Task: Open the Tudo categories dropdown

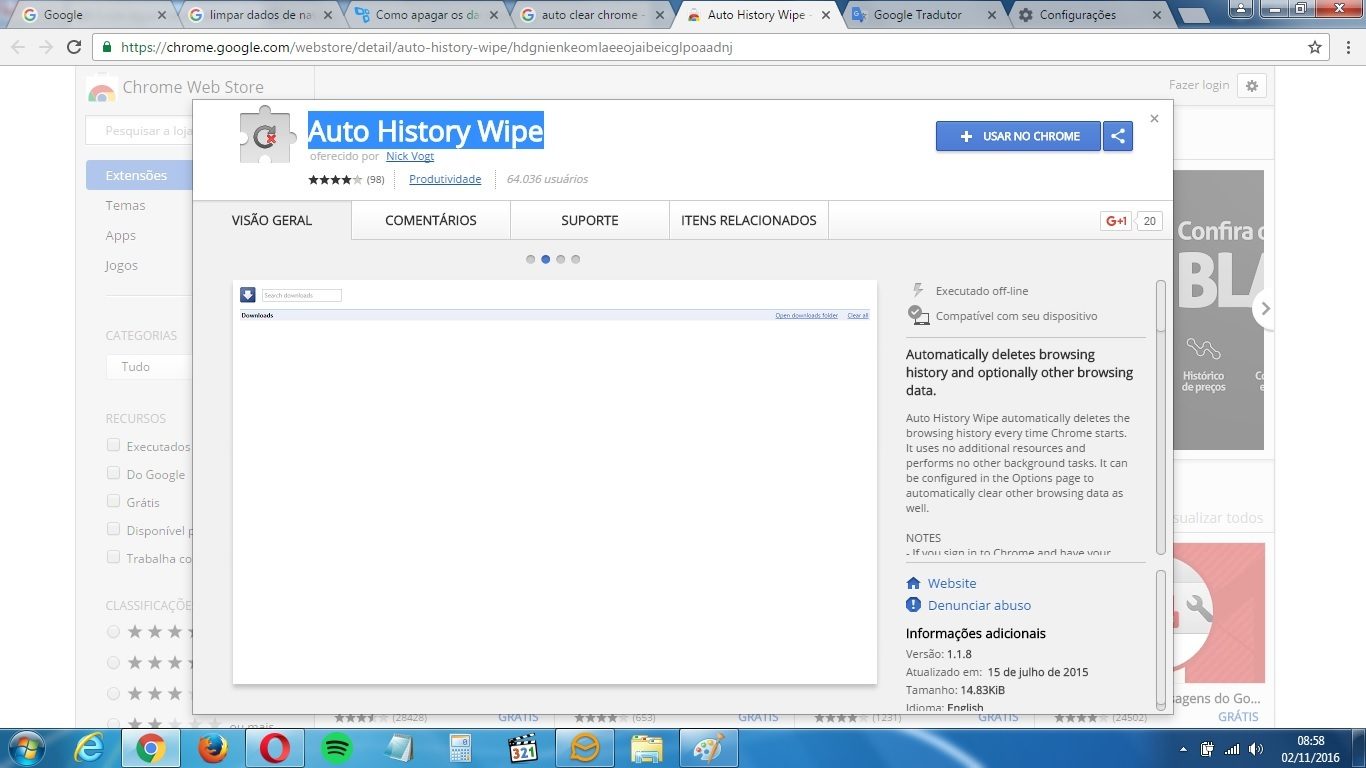Action: click(148, 367)
